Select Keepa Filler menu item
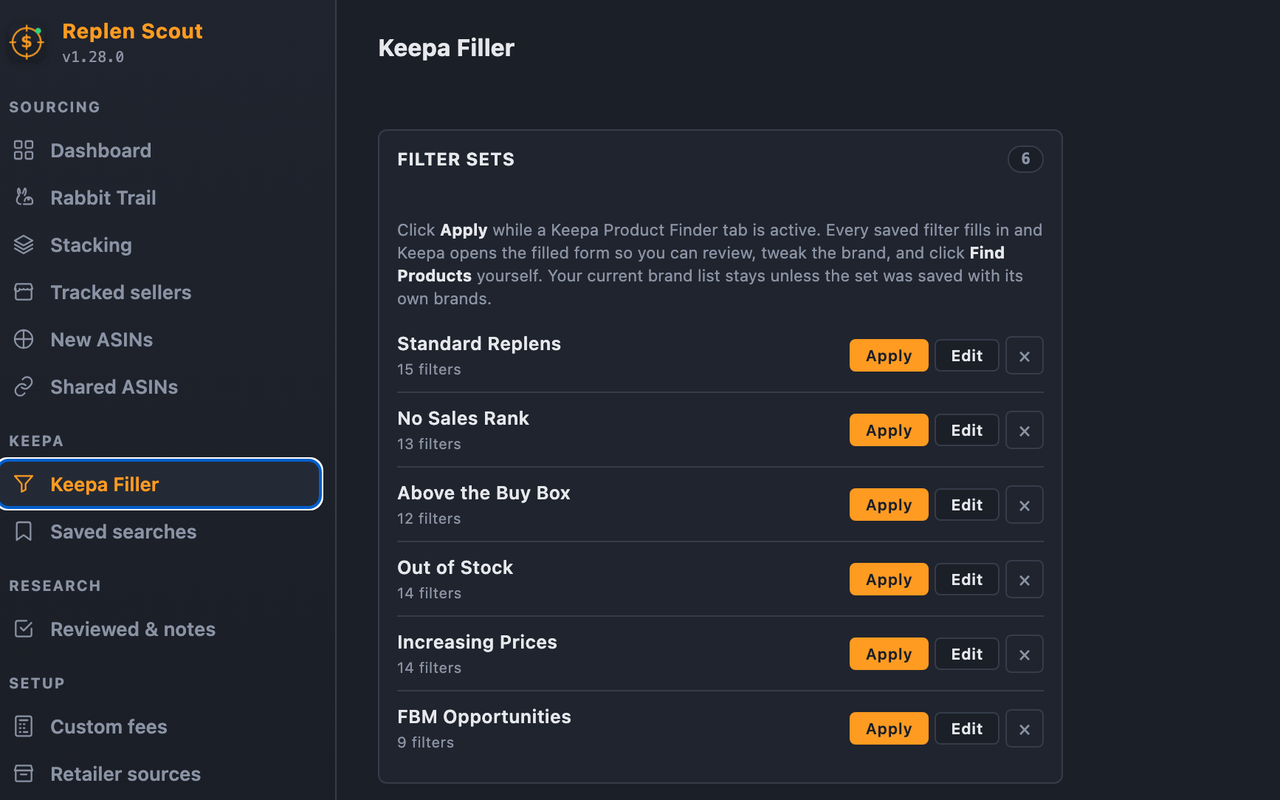The height and width of the screenshot is (800, 1280). (x=162, y=484)
